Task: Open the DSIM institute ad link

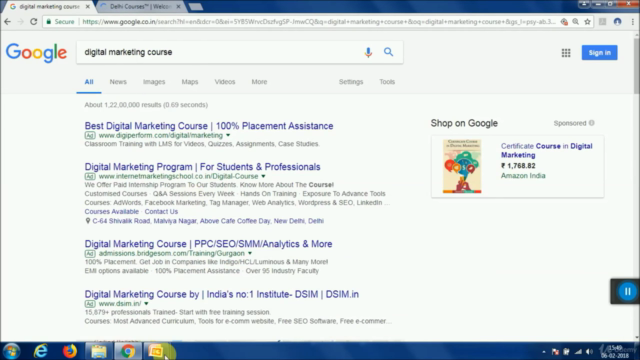Action: (x=222, y=294)
